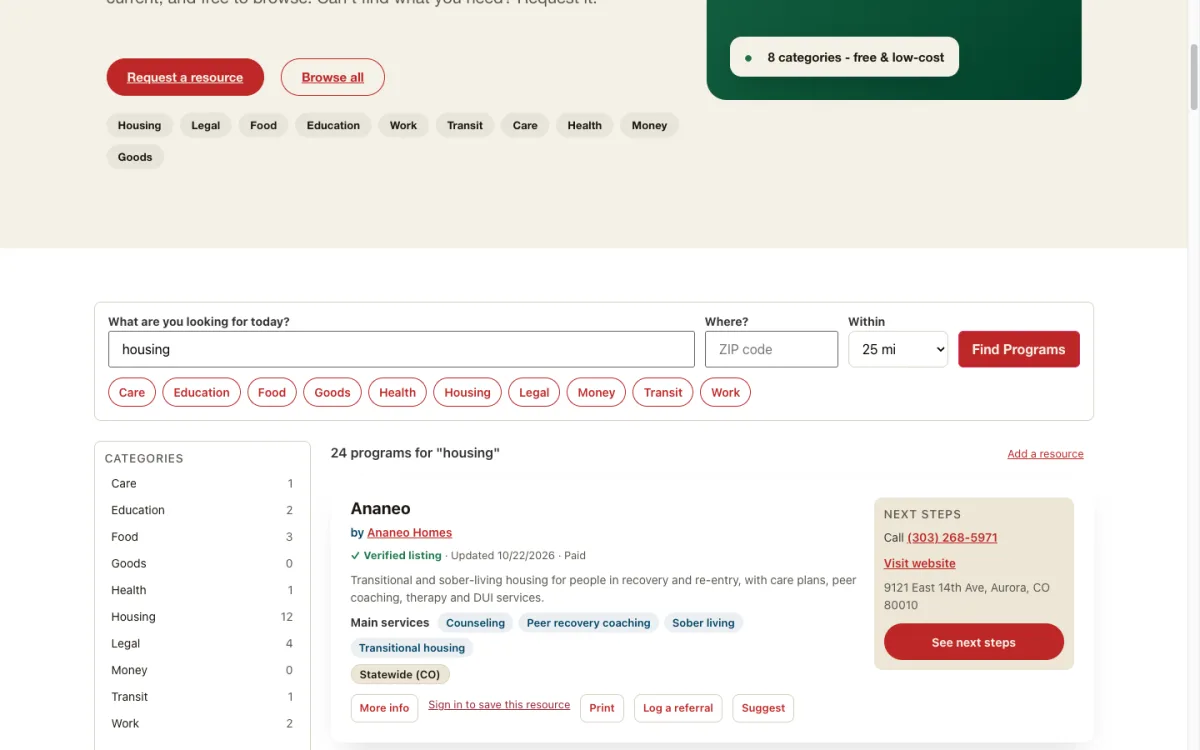Click the See next steps button
This screenshot has width=1200, height=750.
click(x=974, y=642)
